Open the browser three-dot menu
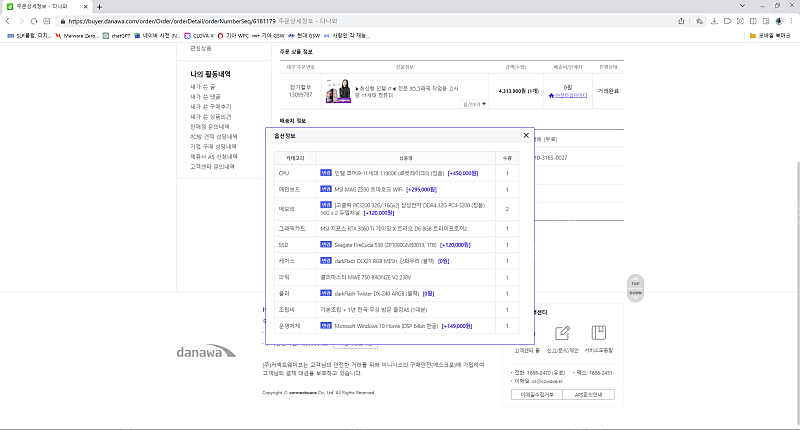The width and height of the screenshot is (800, 430). [792, 21]
